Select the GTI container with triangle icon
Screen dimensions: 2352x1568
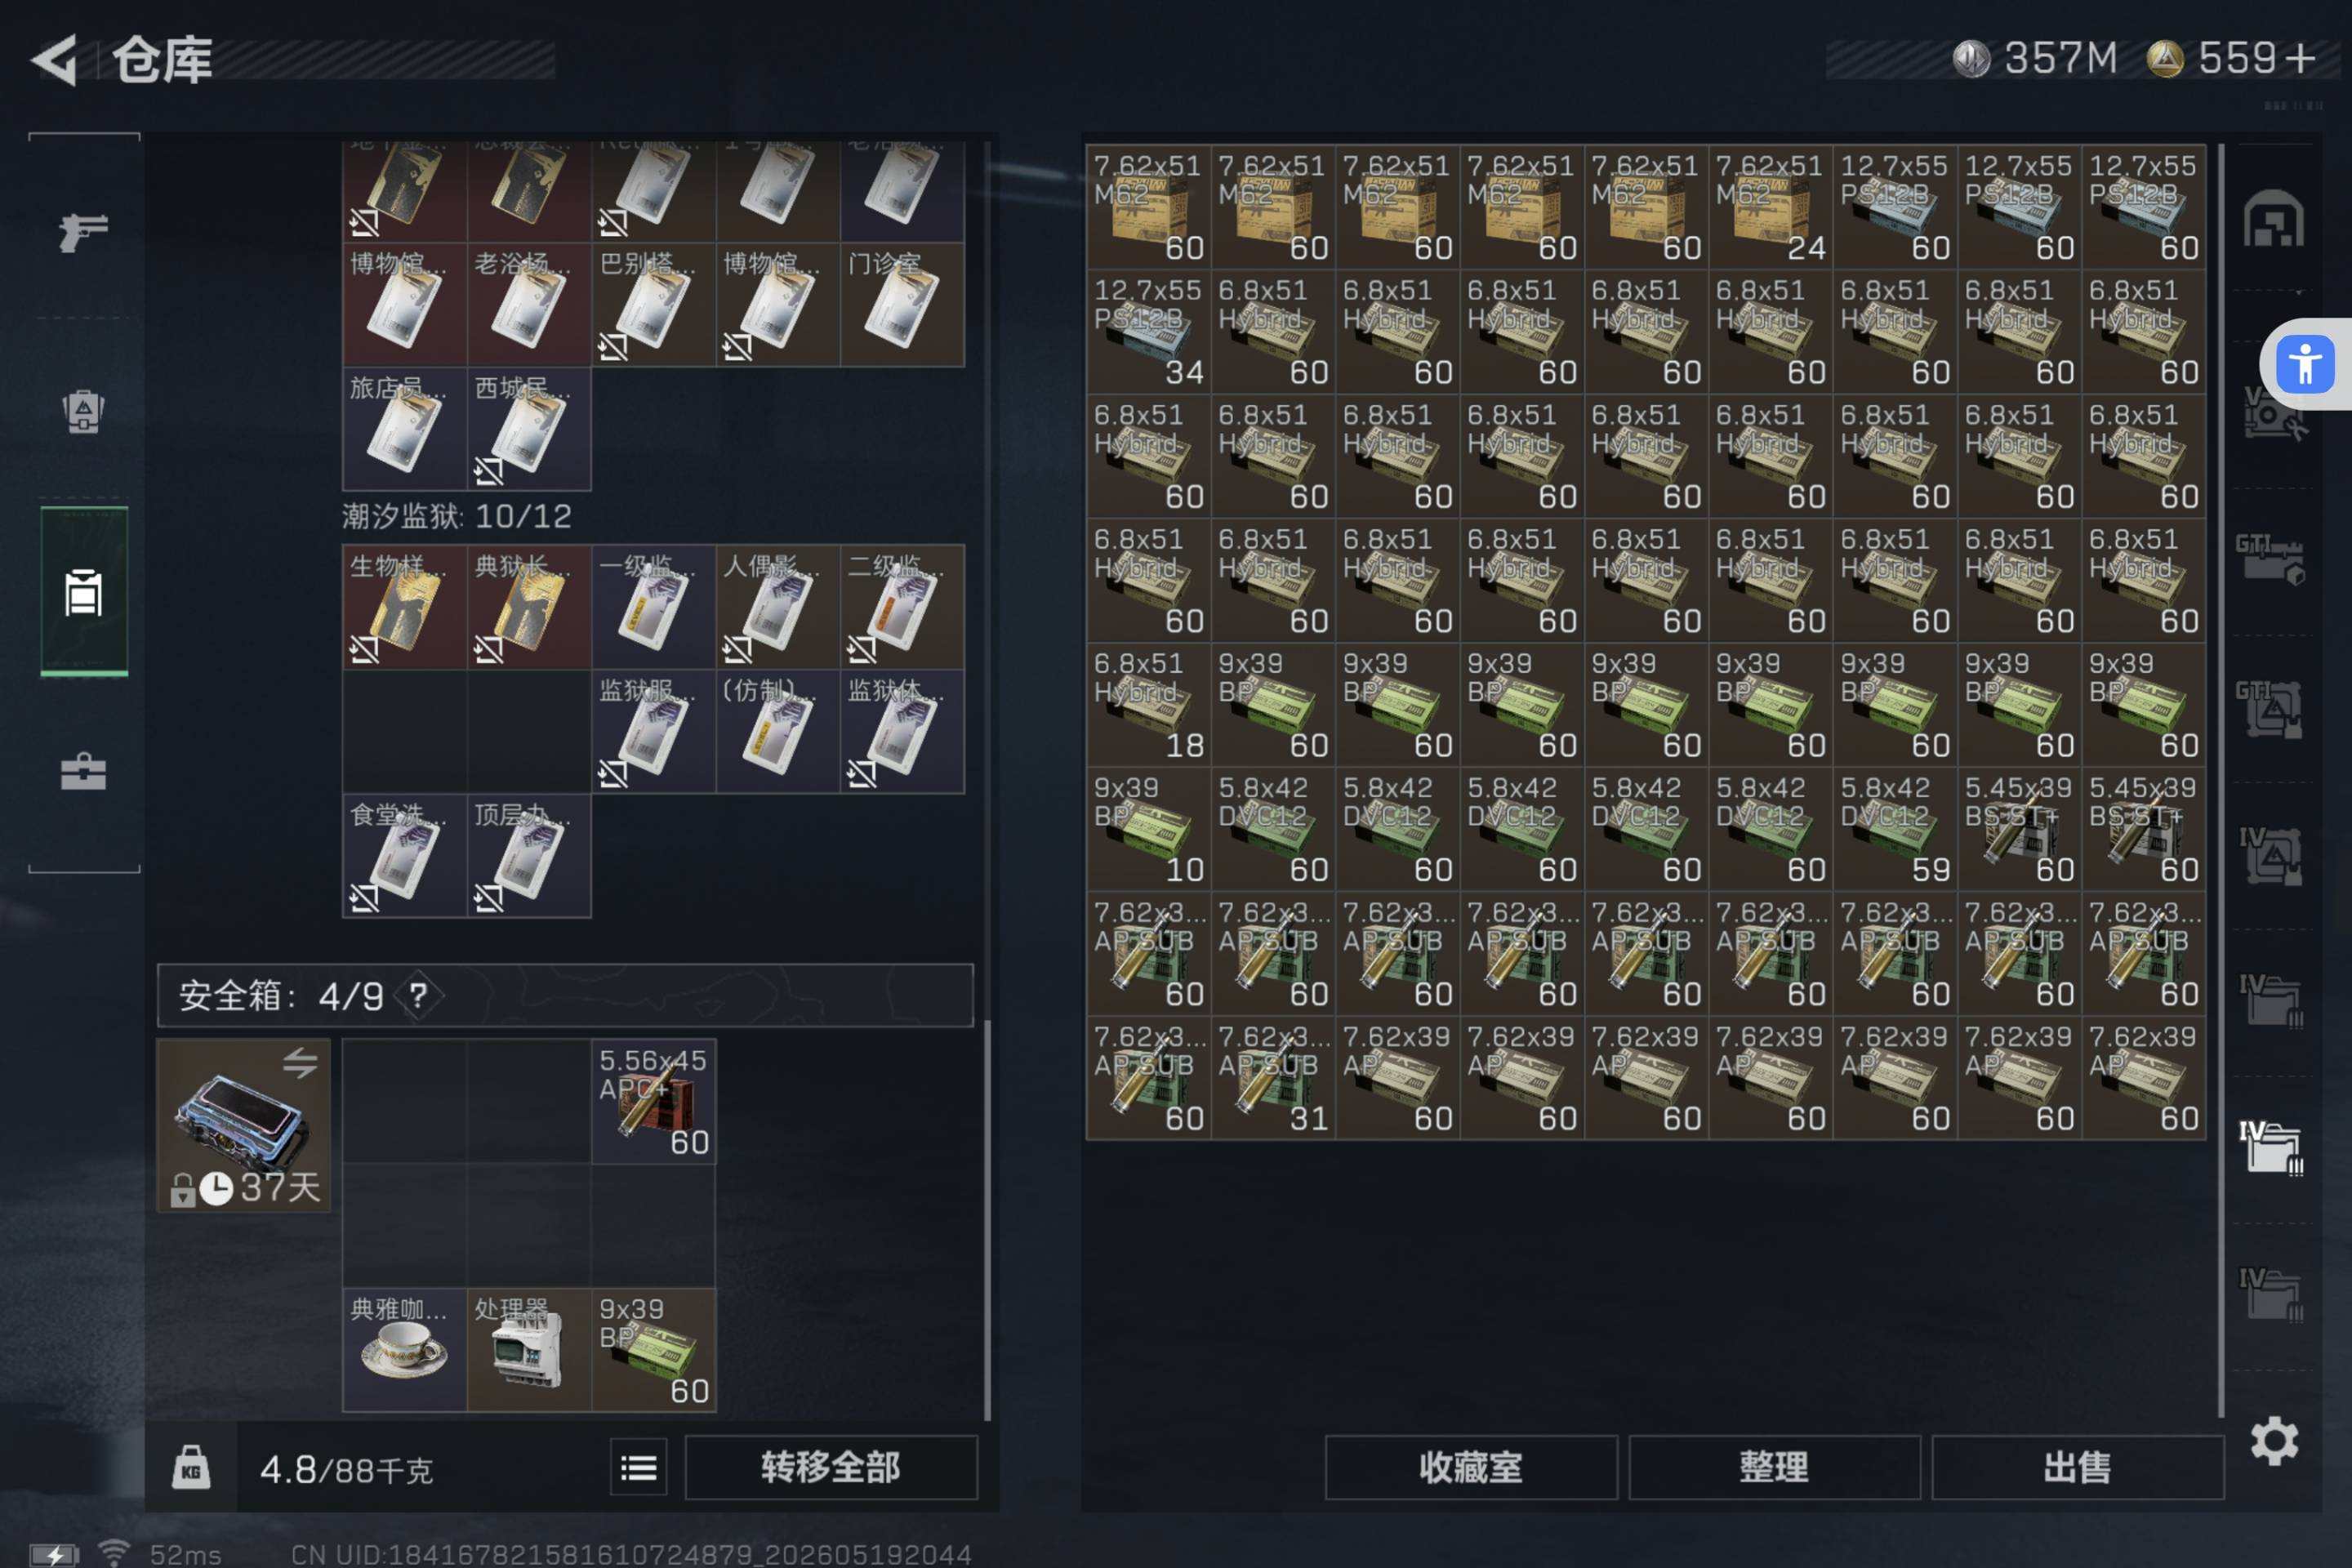click(x=2270, y=708)
